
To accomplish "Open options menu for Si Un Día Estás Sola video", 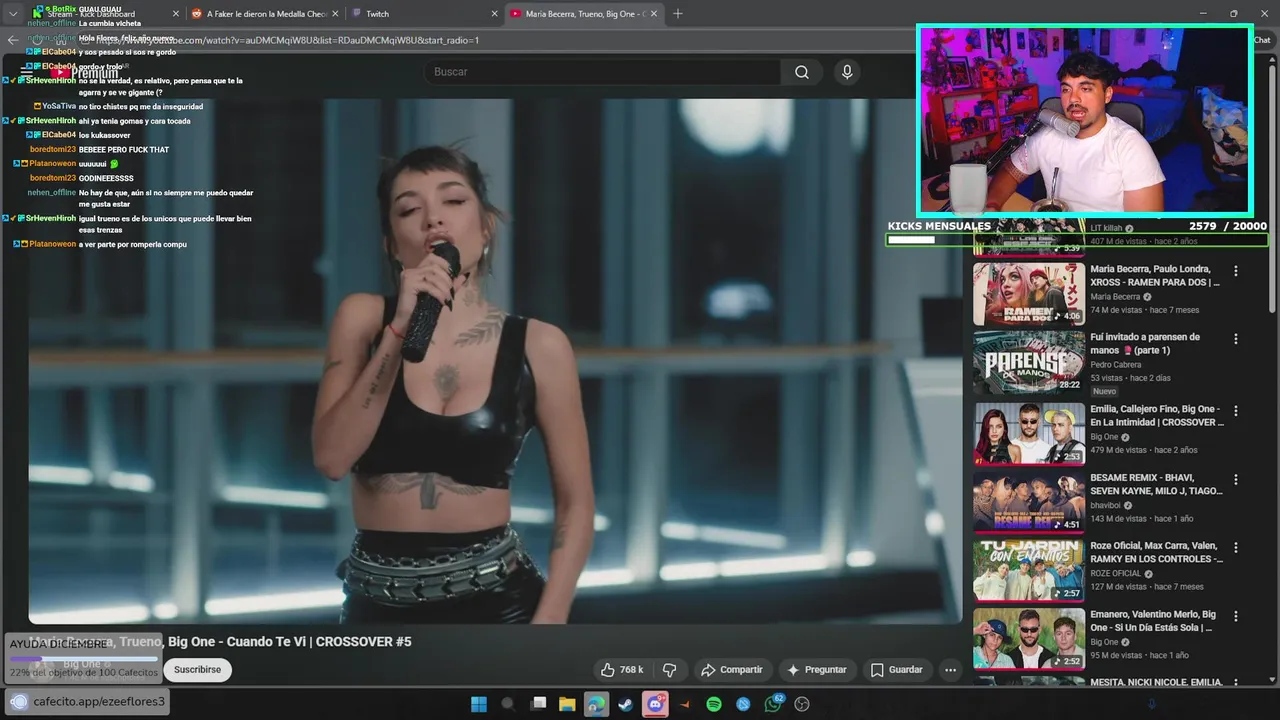I will point(1236,616).
